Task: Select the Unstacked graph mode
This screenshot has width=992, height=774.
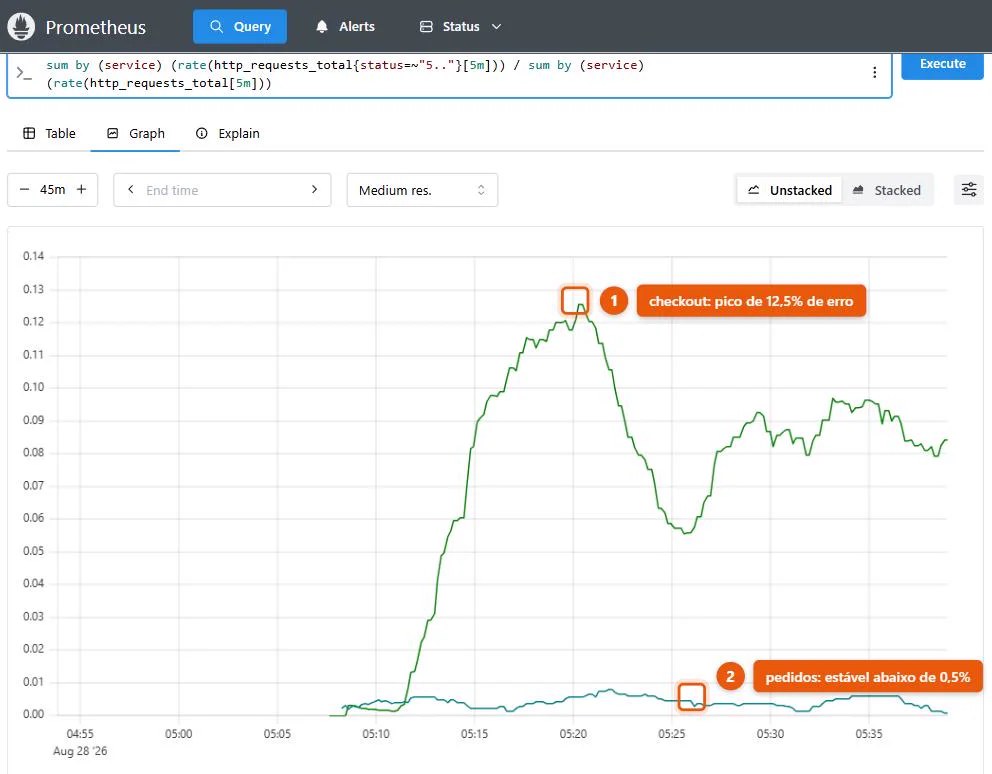Action: point(789,190)
